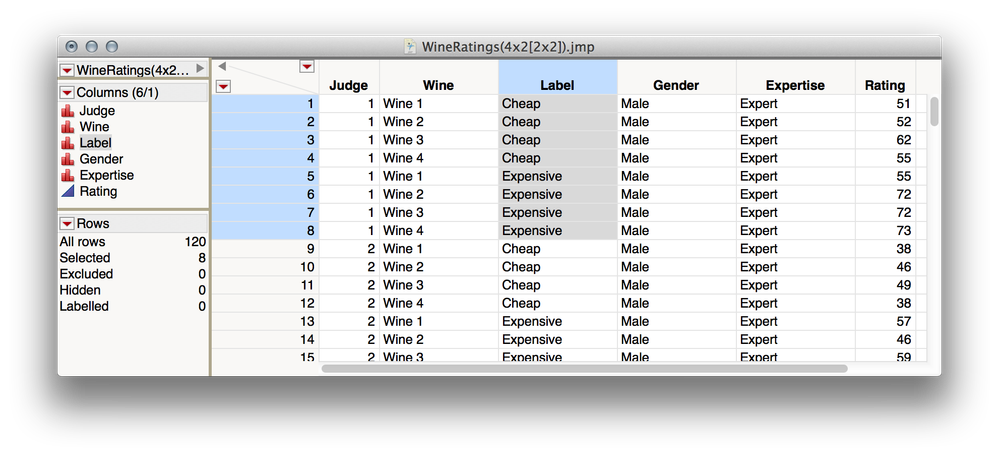Click the nominal icon beside Expertise
Image resolution: width=999 pixels, height=456 pixels.
pyautogui.click(x=68, y=175)
